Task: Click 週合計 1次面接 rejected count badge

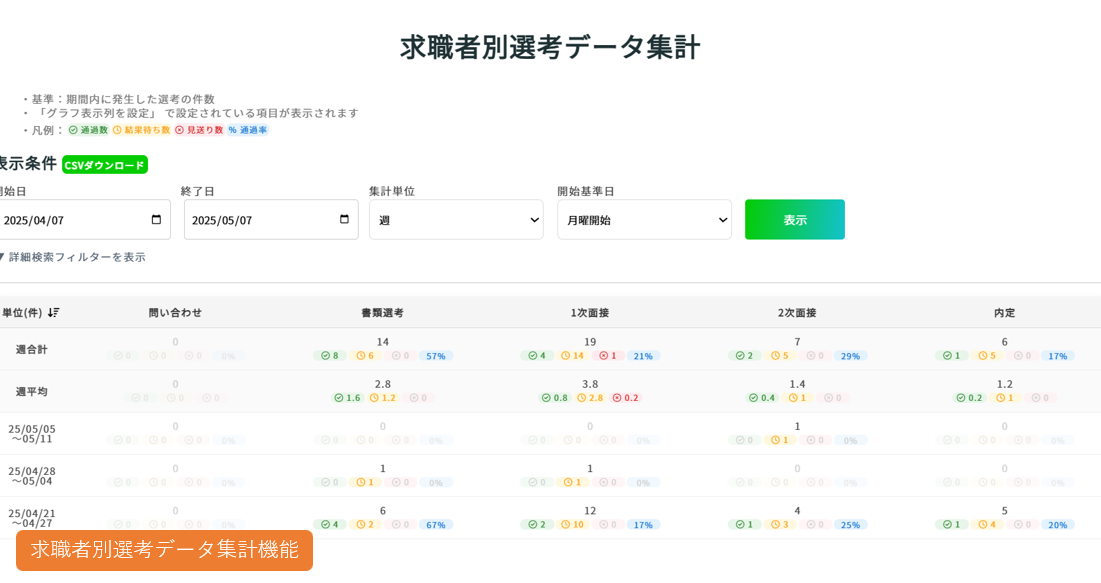Action: pos(609,356)
